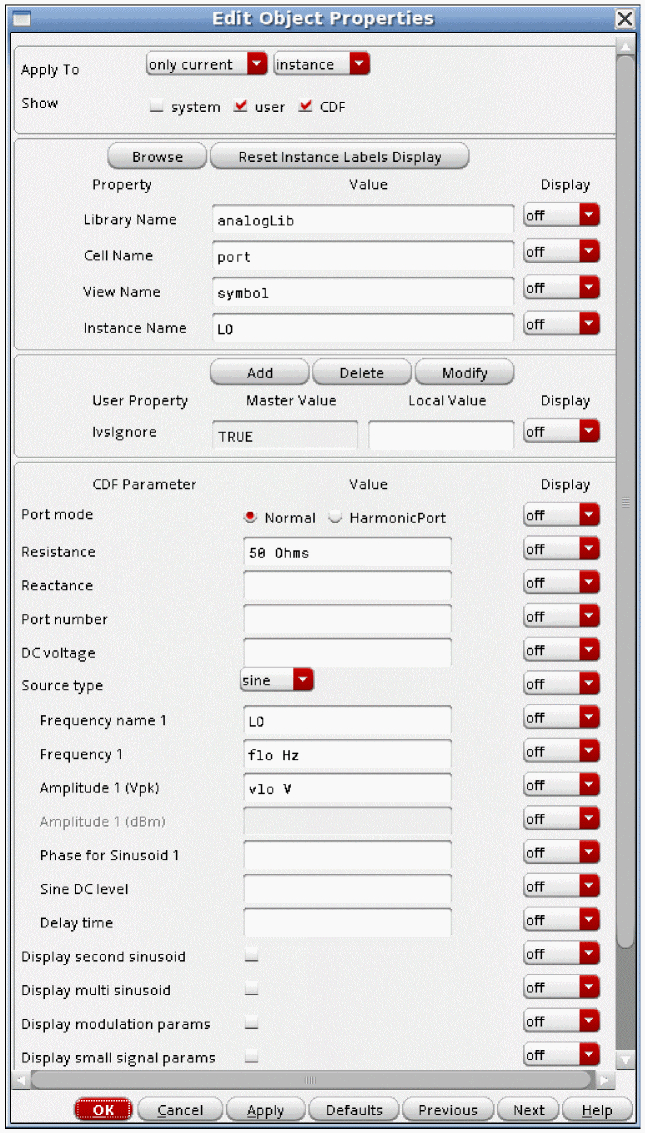The image size is (645, 1133).
Task: Click Reset Instance Labels Display button
Action: pyautogui.click(x=339, y=157)
